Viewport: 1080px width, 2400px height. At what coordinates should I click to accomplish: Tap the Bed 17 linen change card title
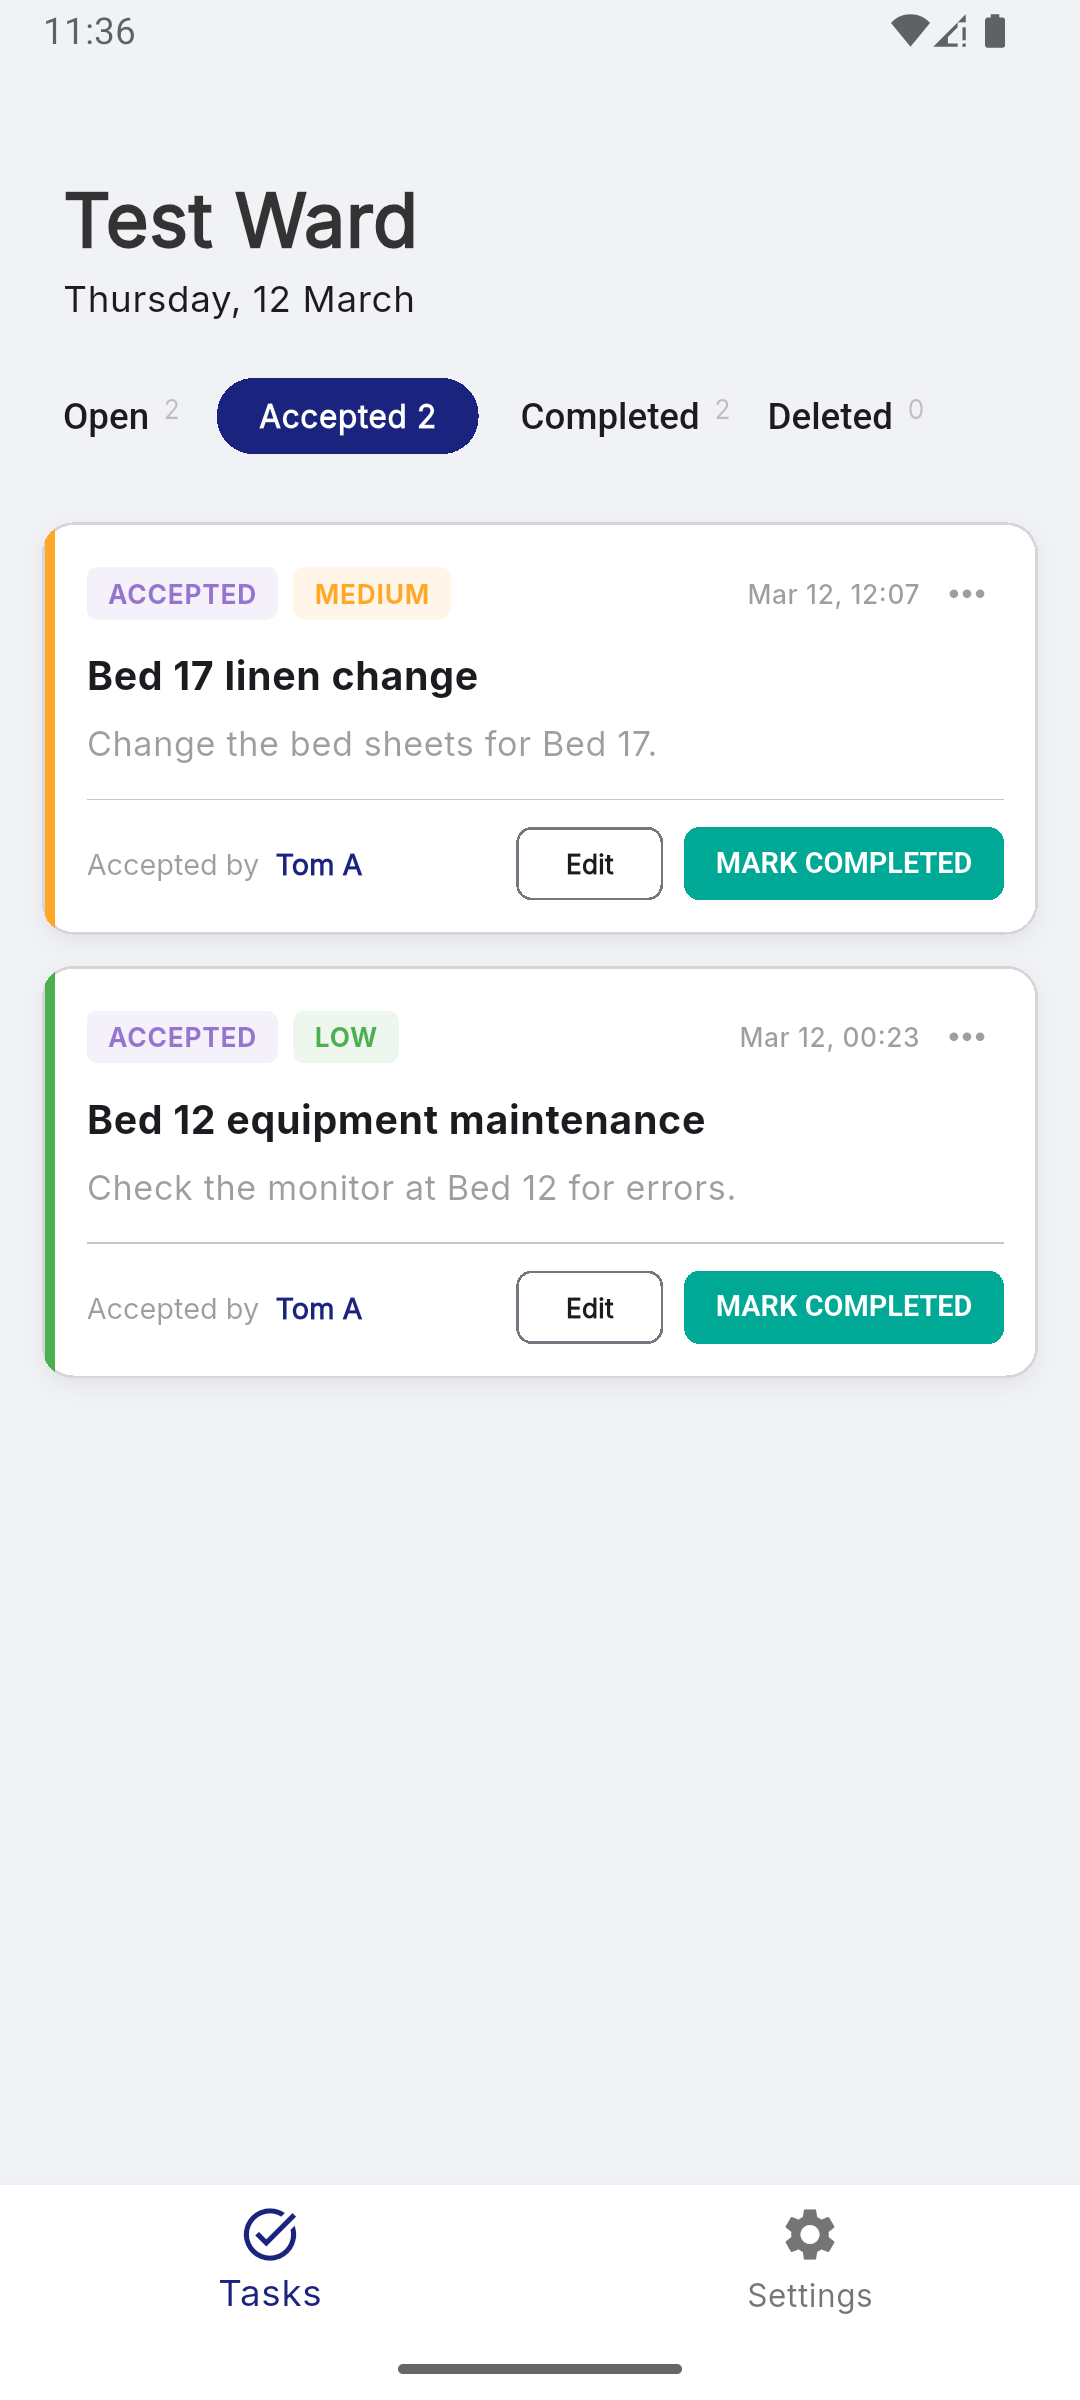tap(283, 675)
